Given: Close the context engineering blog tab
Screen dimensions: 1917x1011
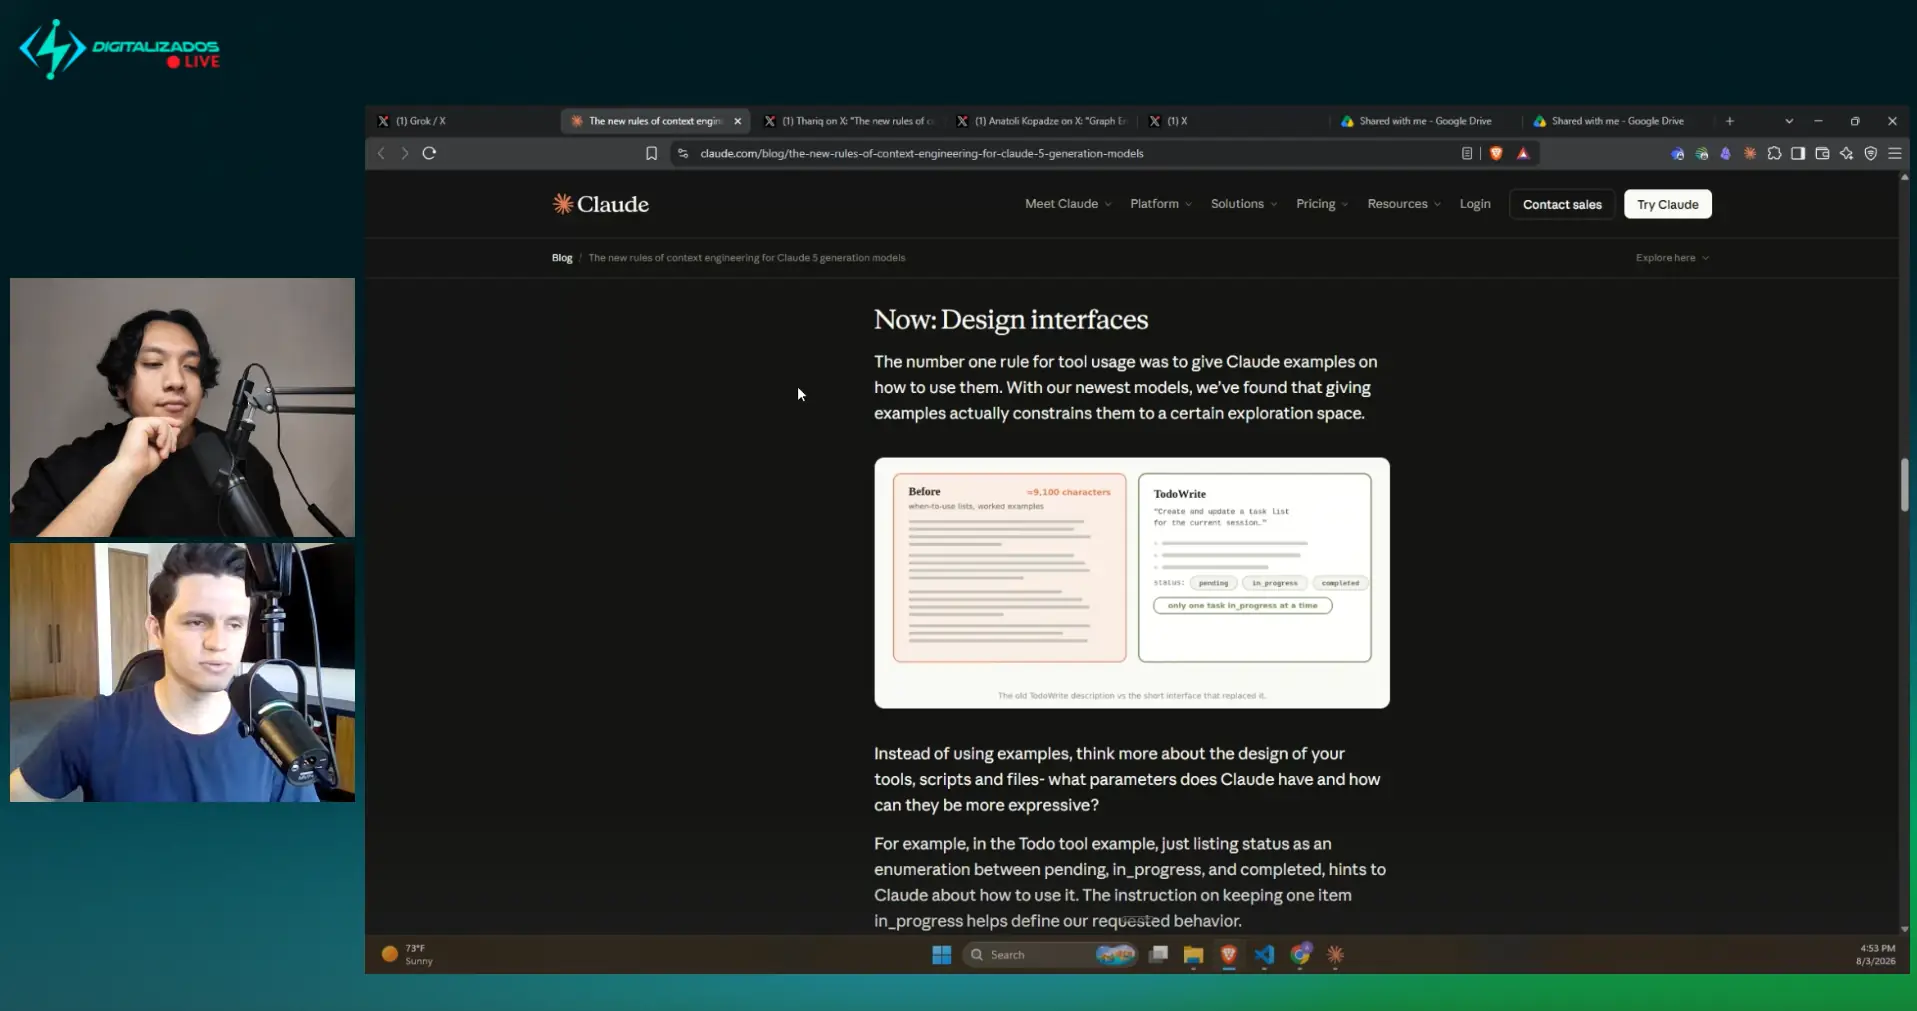Looking at the screenshot, I should pos(738,121).
